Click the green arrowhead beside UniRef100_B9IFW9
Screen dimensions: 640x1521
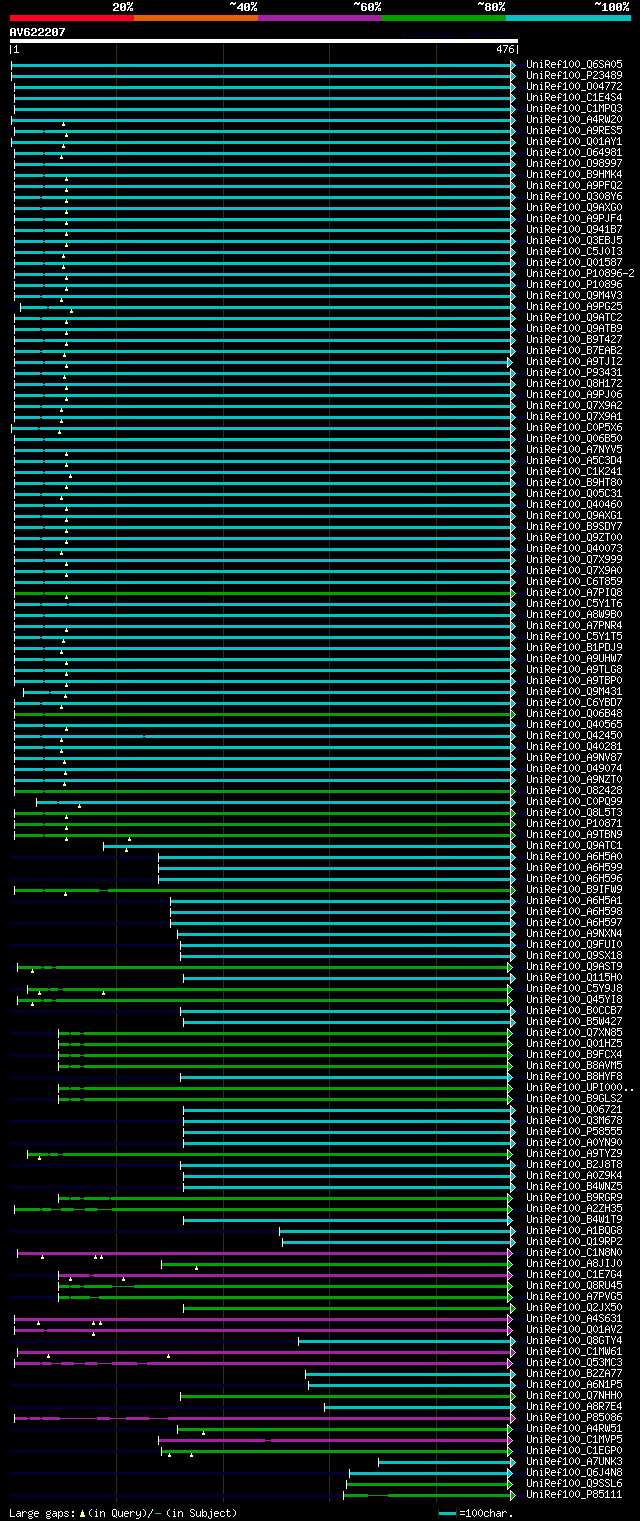pyautogui.click(x=513, y=889)
